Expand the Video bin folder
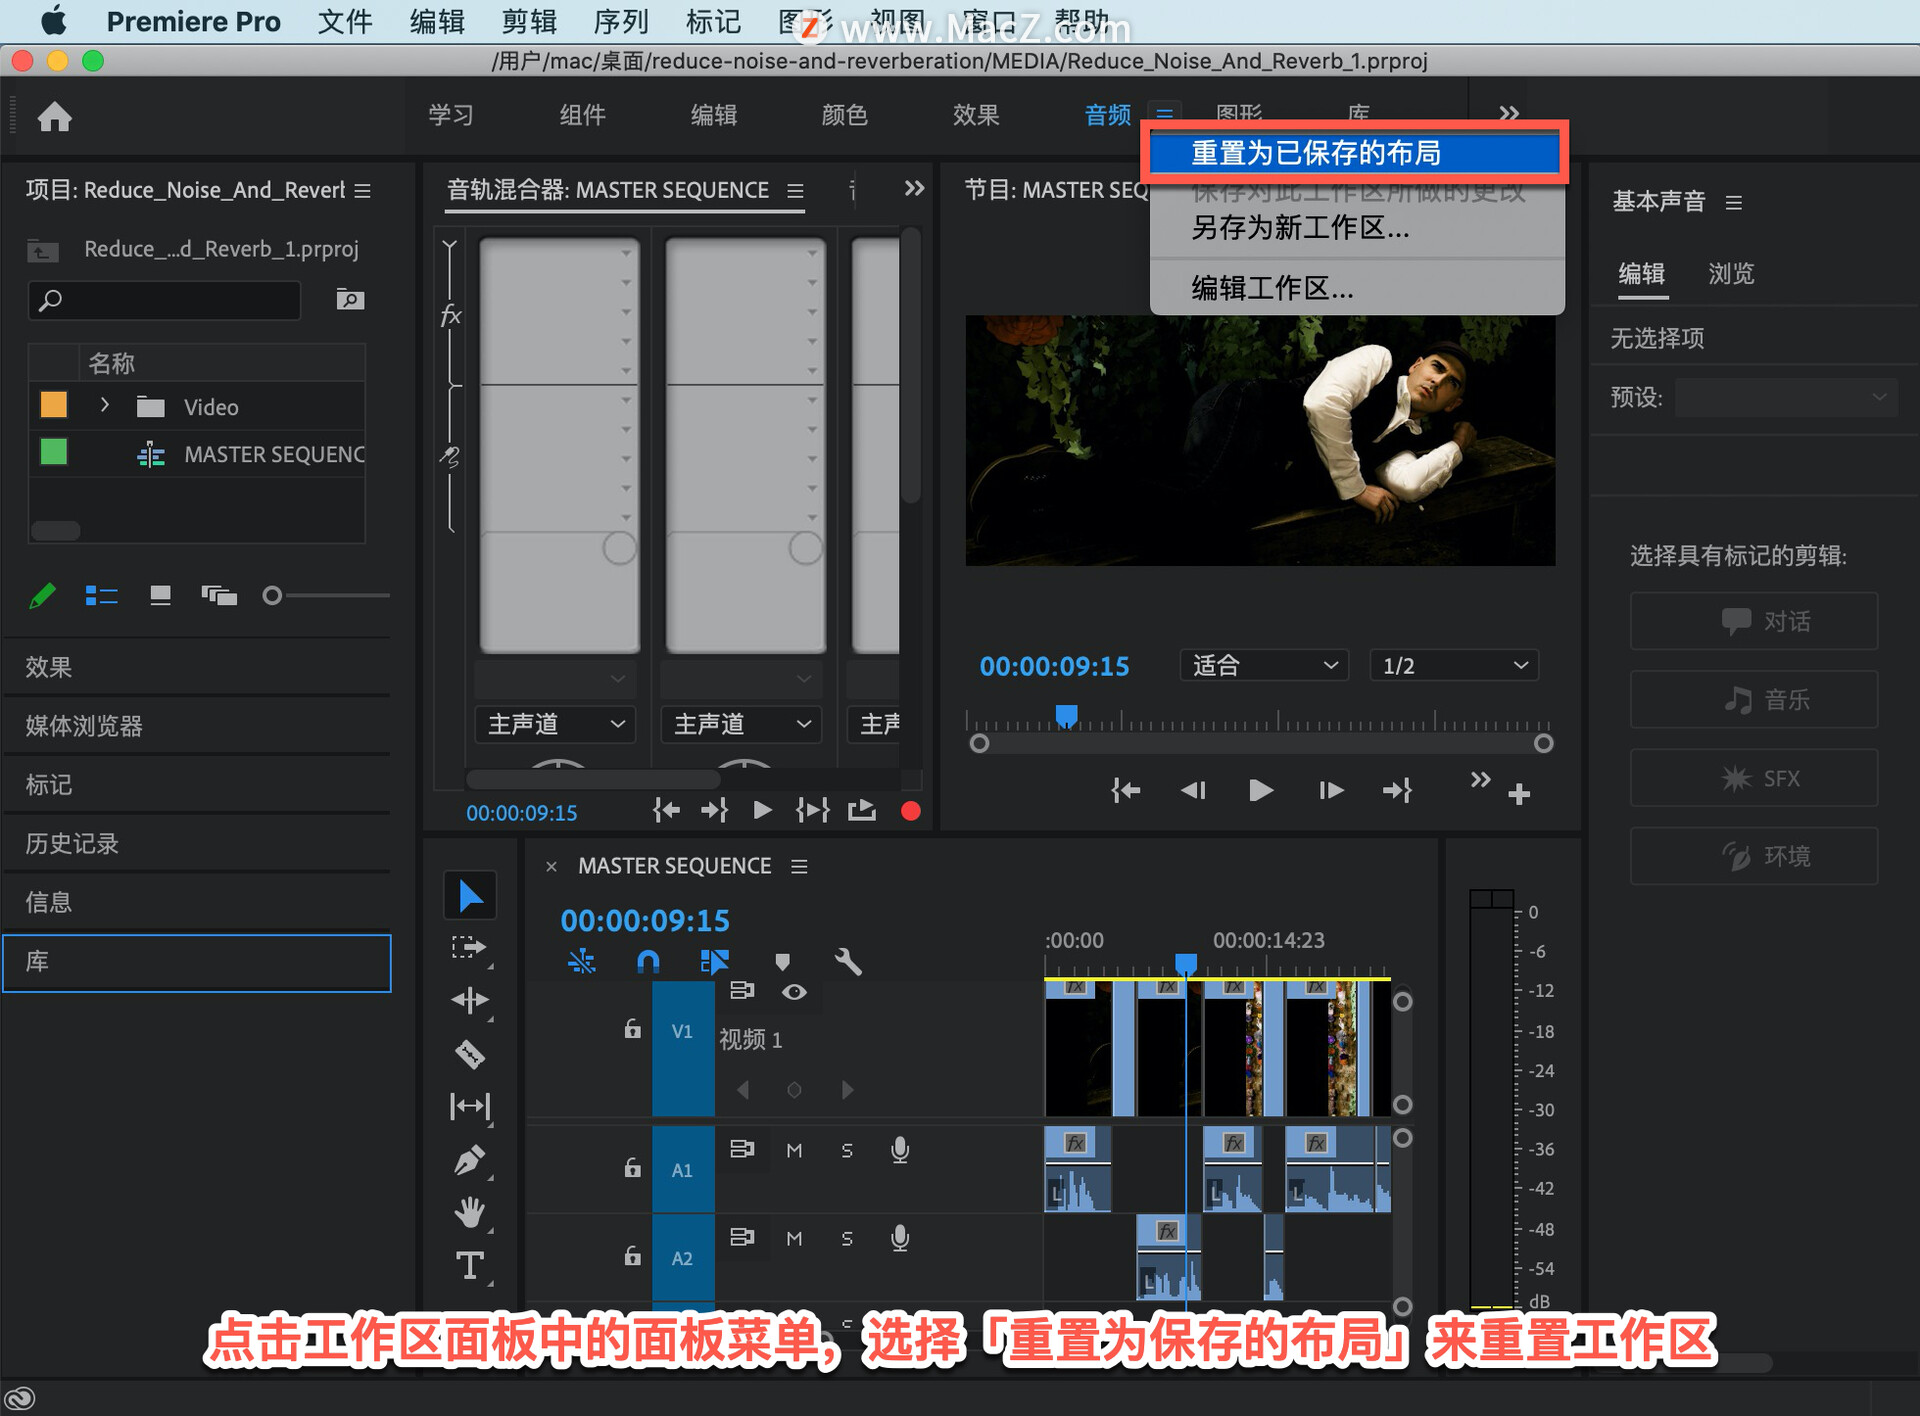The height and width of the screenshot is (1416, 1920). 104,405
